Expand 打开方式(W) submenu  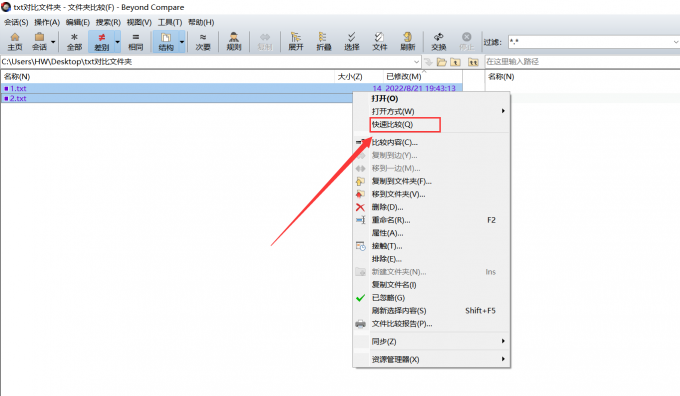[431, 111]
